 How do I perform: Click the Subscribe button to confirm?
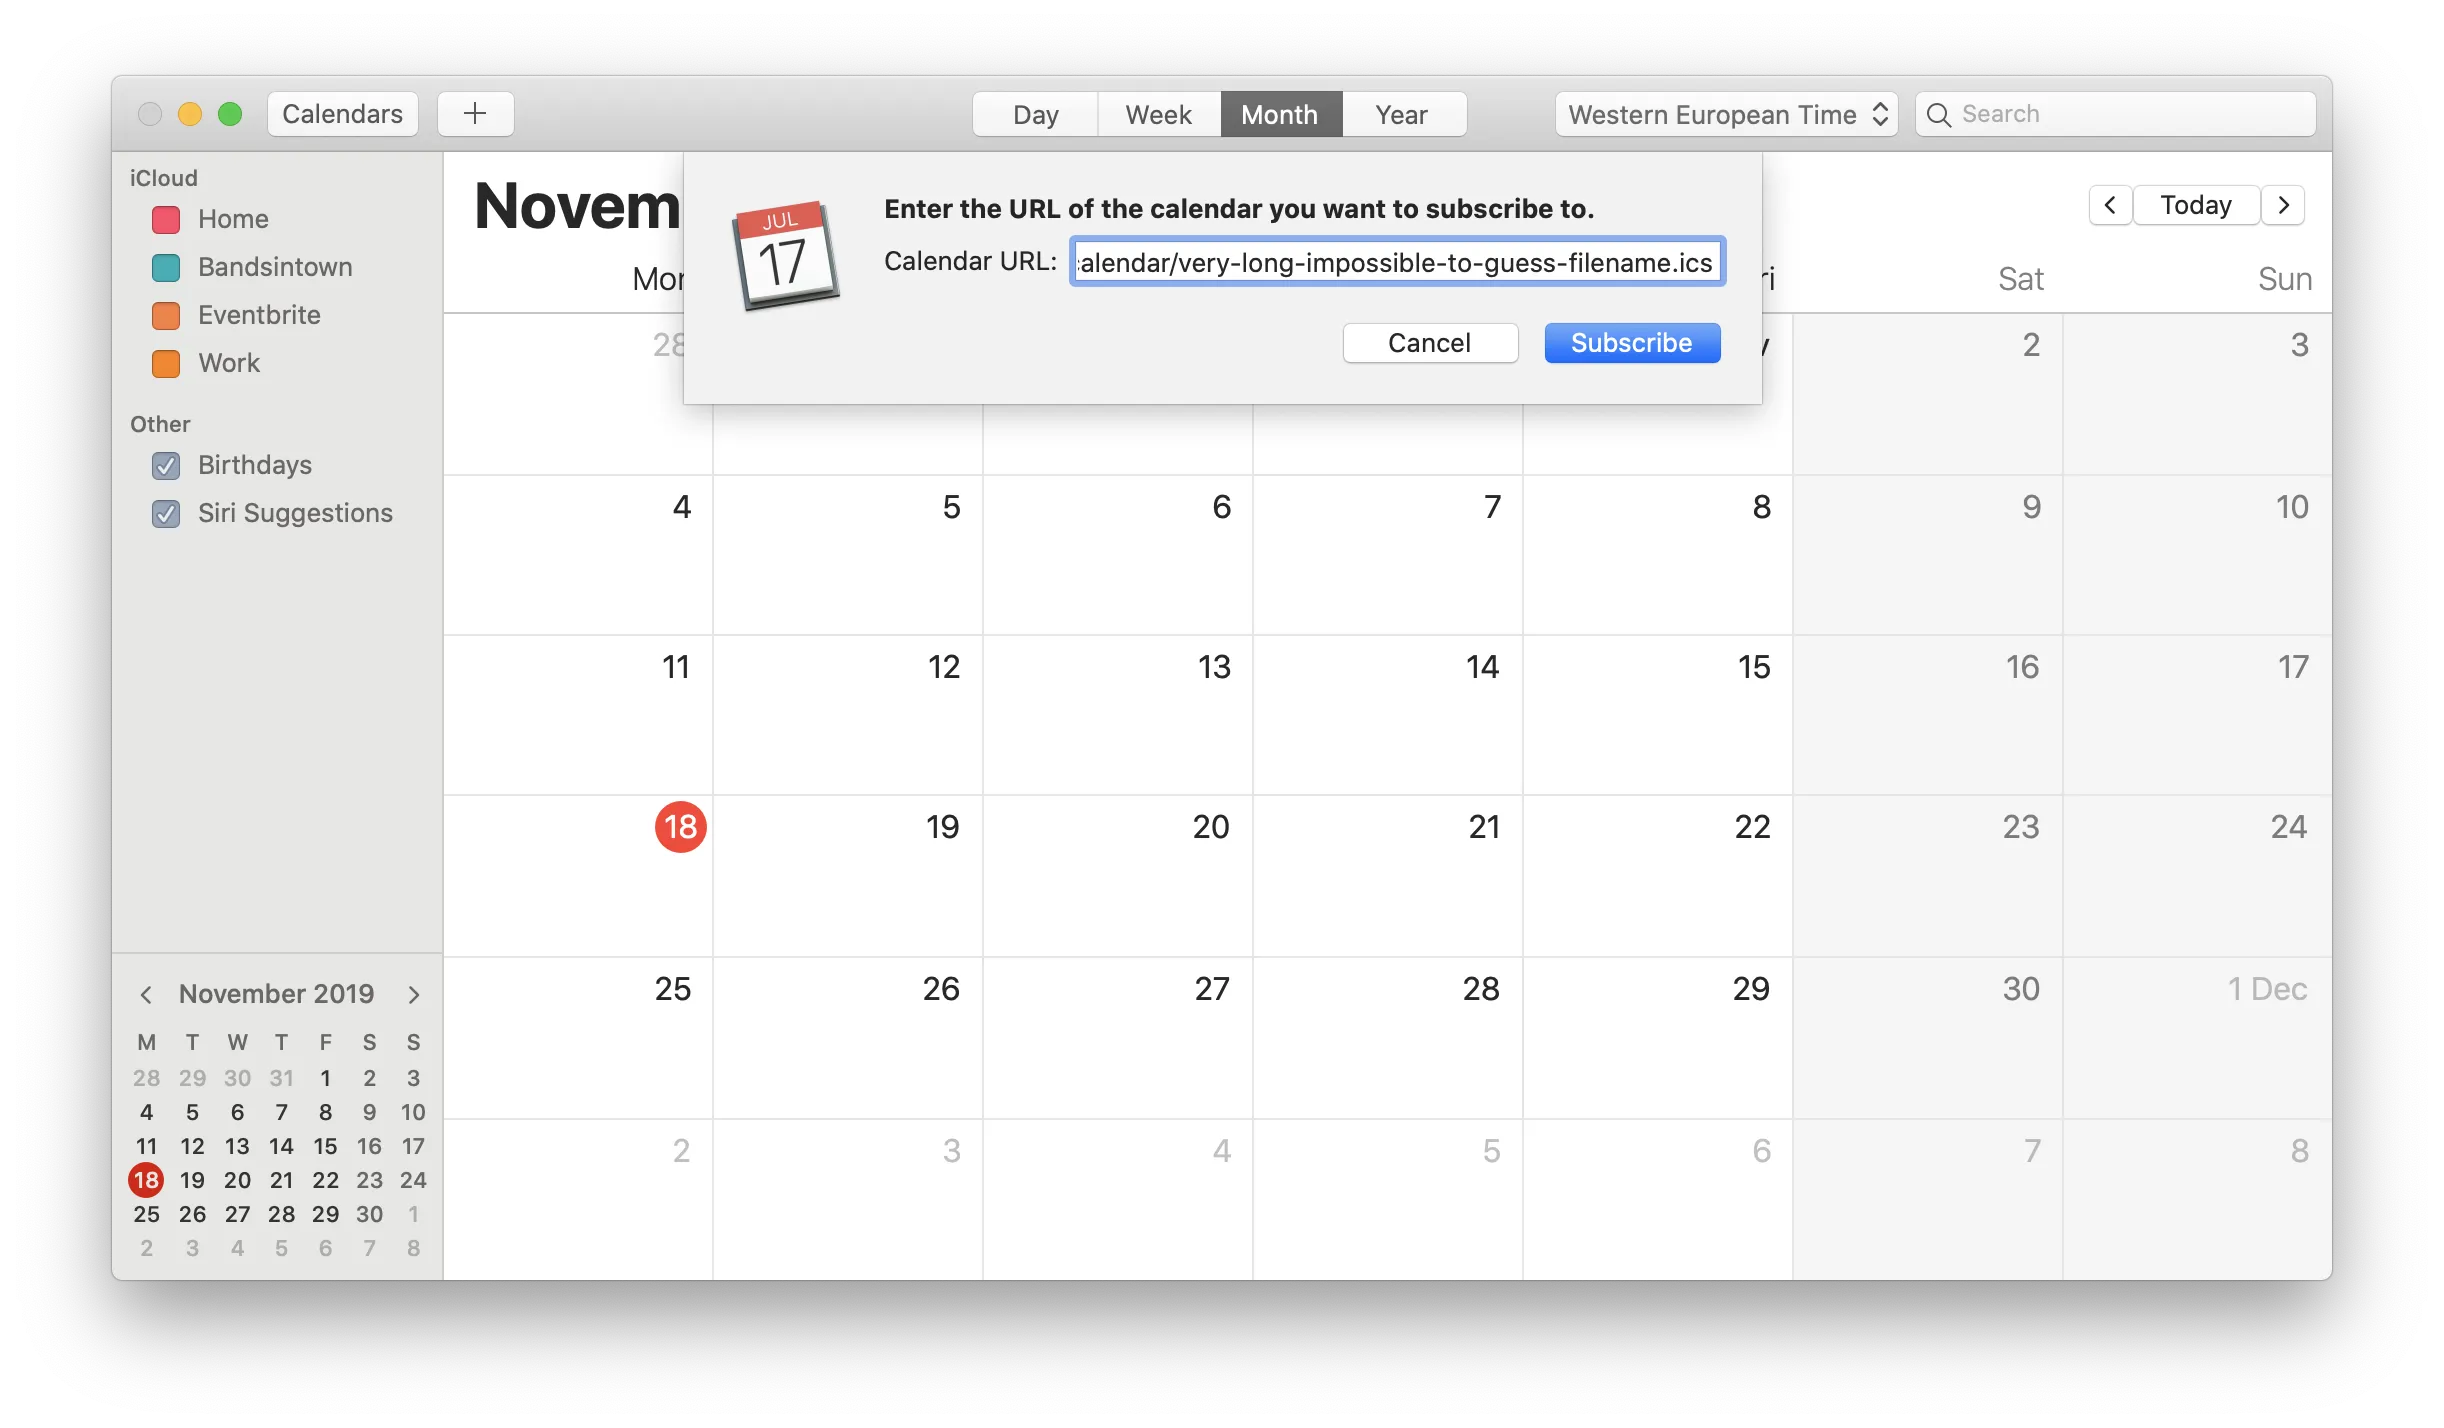[1632, 343]
